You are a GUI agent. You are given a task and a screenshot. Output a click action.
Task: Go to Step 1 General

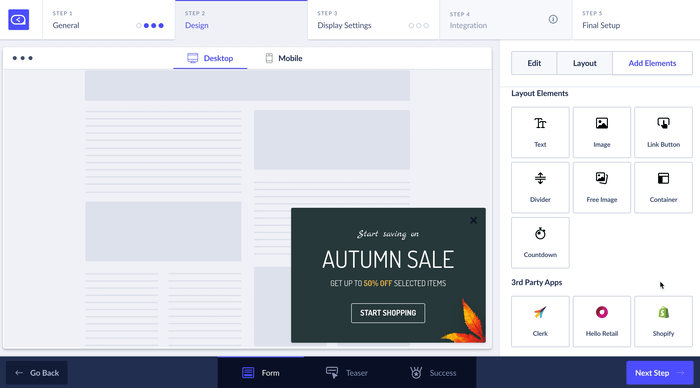109,20
